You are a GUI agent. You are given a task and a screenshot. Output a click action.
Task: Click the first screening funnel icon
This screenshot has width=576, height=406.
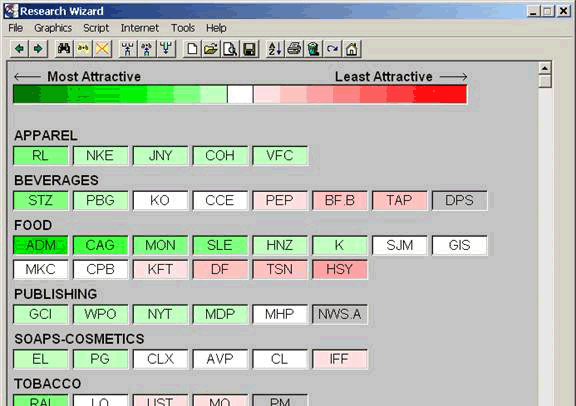(128, 49)
